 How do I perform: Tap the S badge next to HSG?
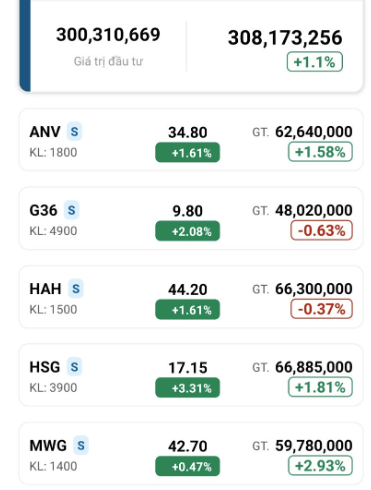74,367
